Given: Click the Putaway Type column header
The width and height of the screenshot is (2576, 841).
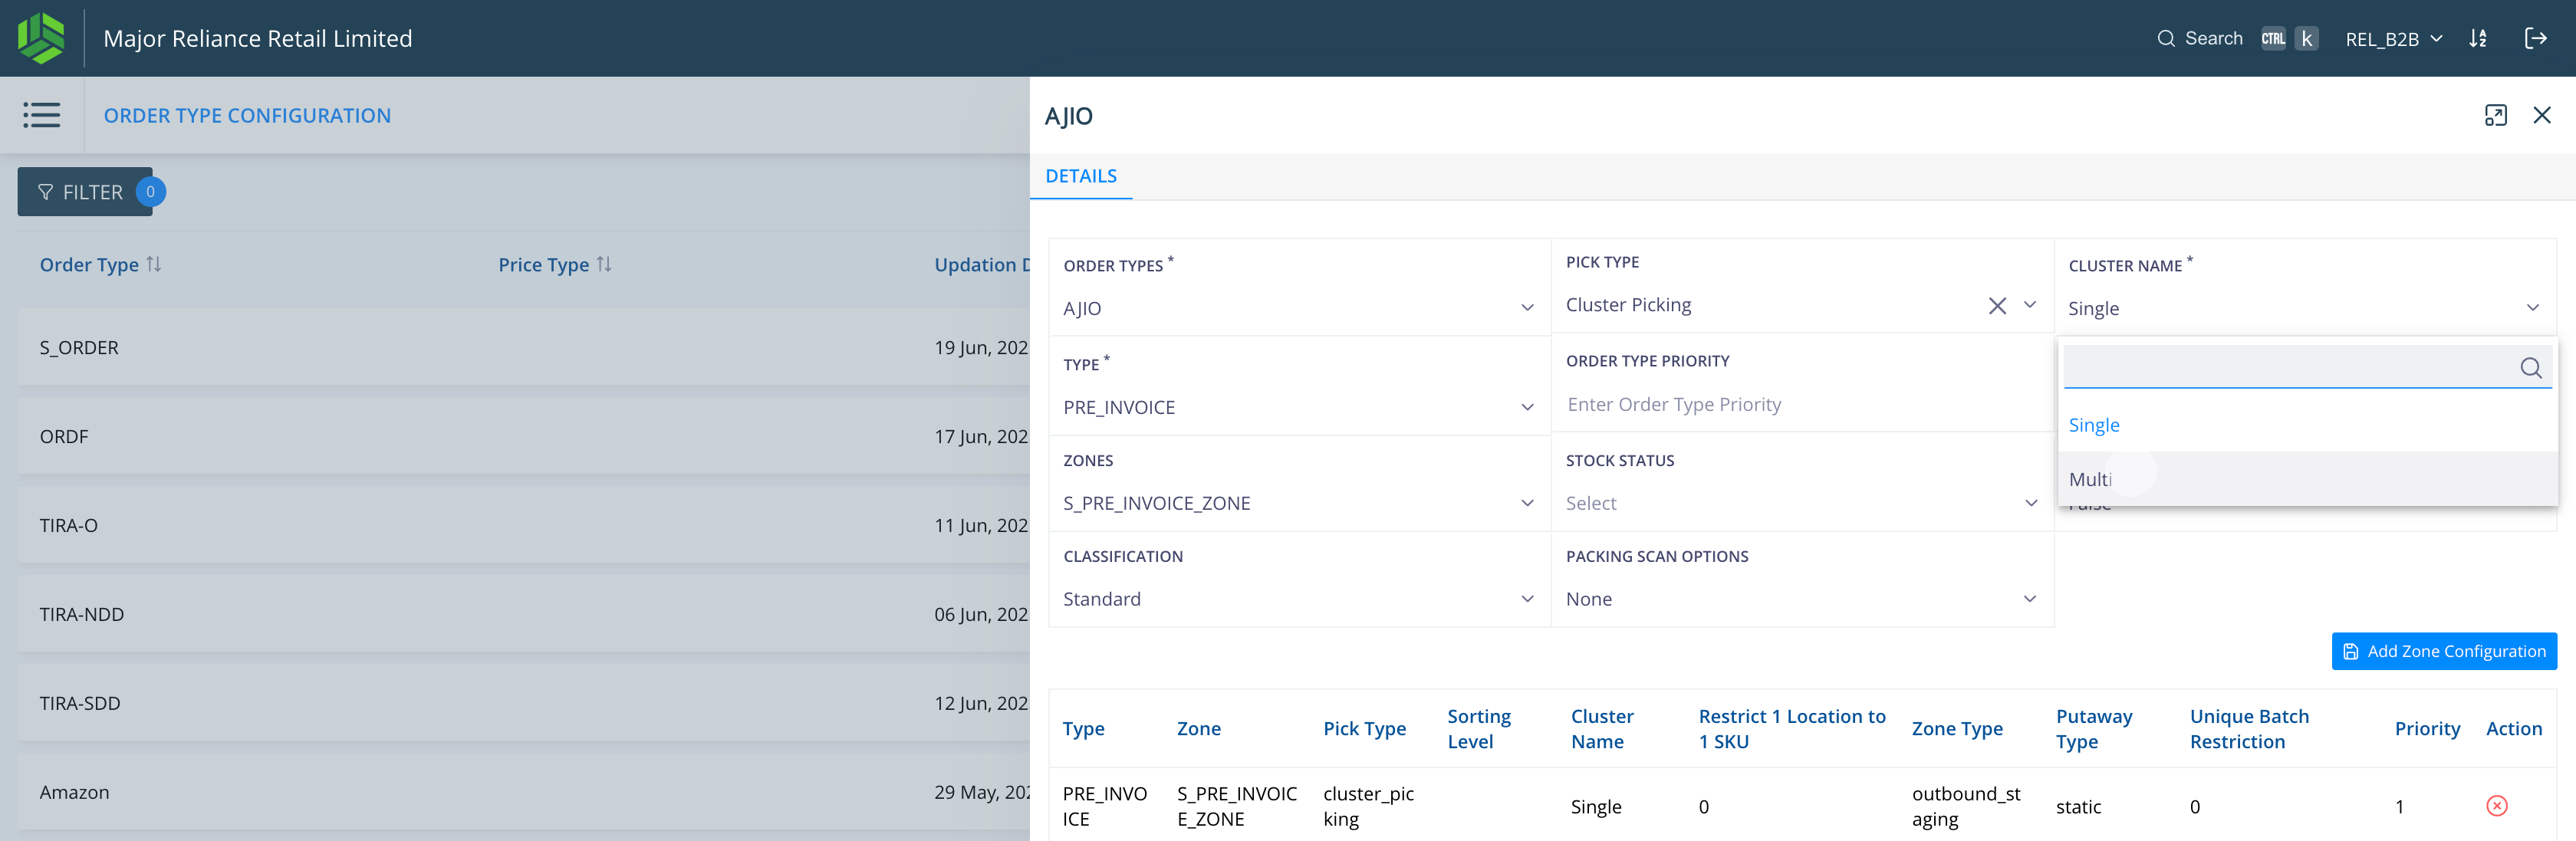Looking at the screenshot, I should [2093, 729].
